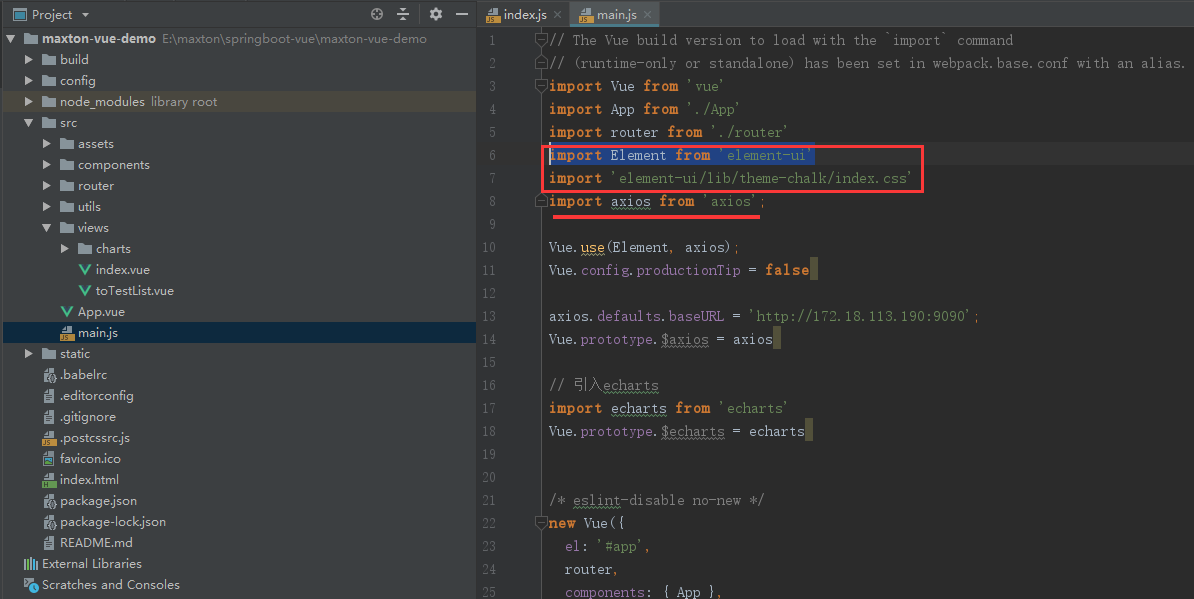Open the Project view dropdown arrow
Screen dimensions: 1194x599
click(85, 14)
